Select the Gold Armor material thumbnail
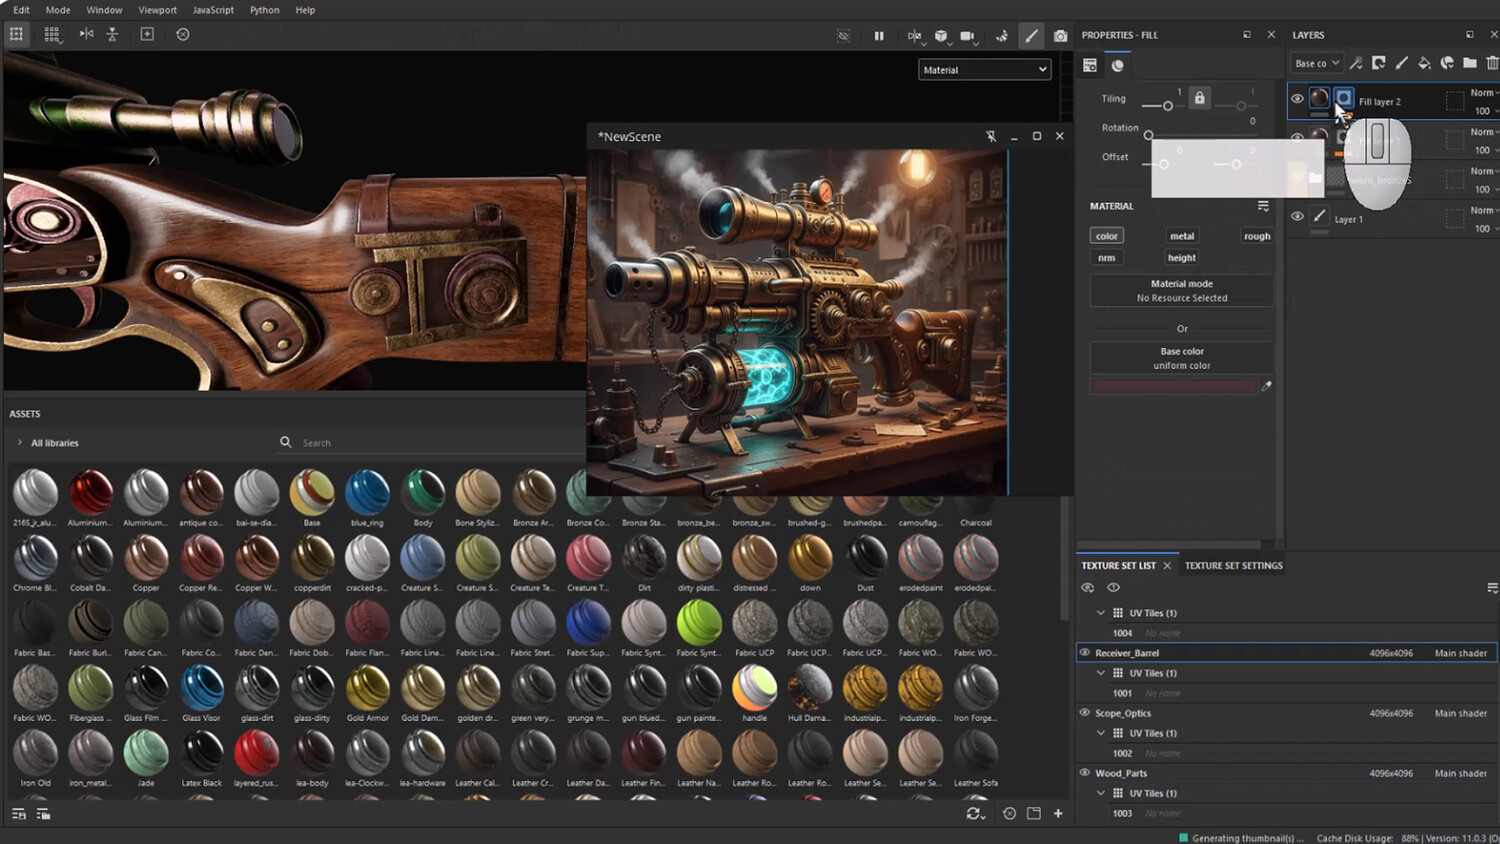This screenshot has width=1500, height=844. click(367, 688)
